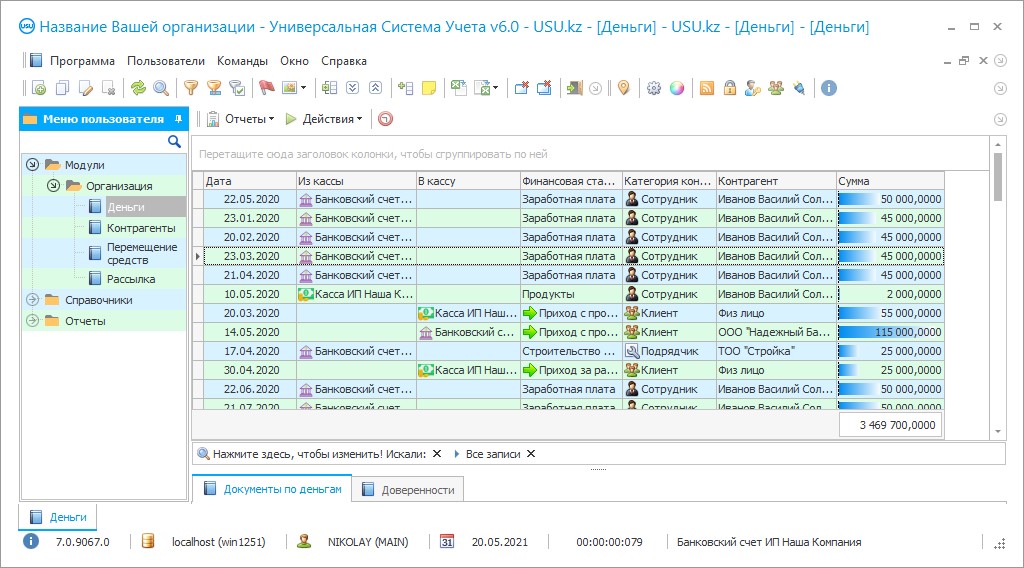Clear the Искали search cross
Screen dimensions: 1024x568
tap(437, 454)
